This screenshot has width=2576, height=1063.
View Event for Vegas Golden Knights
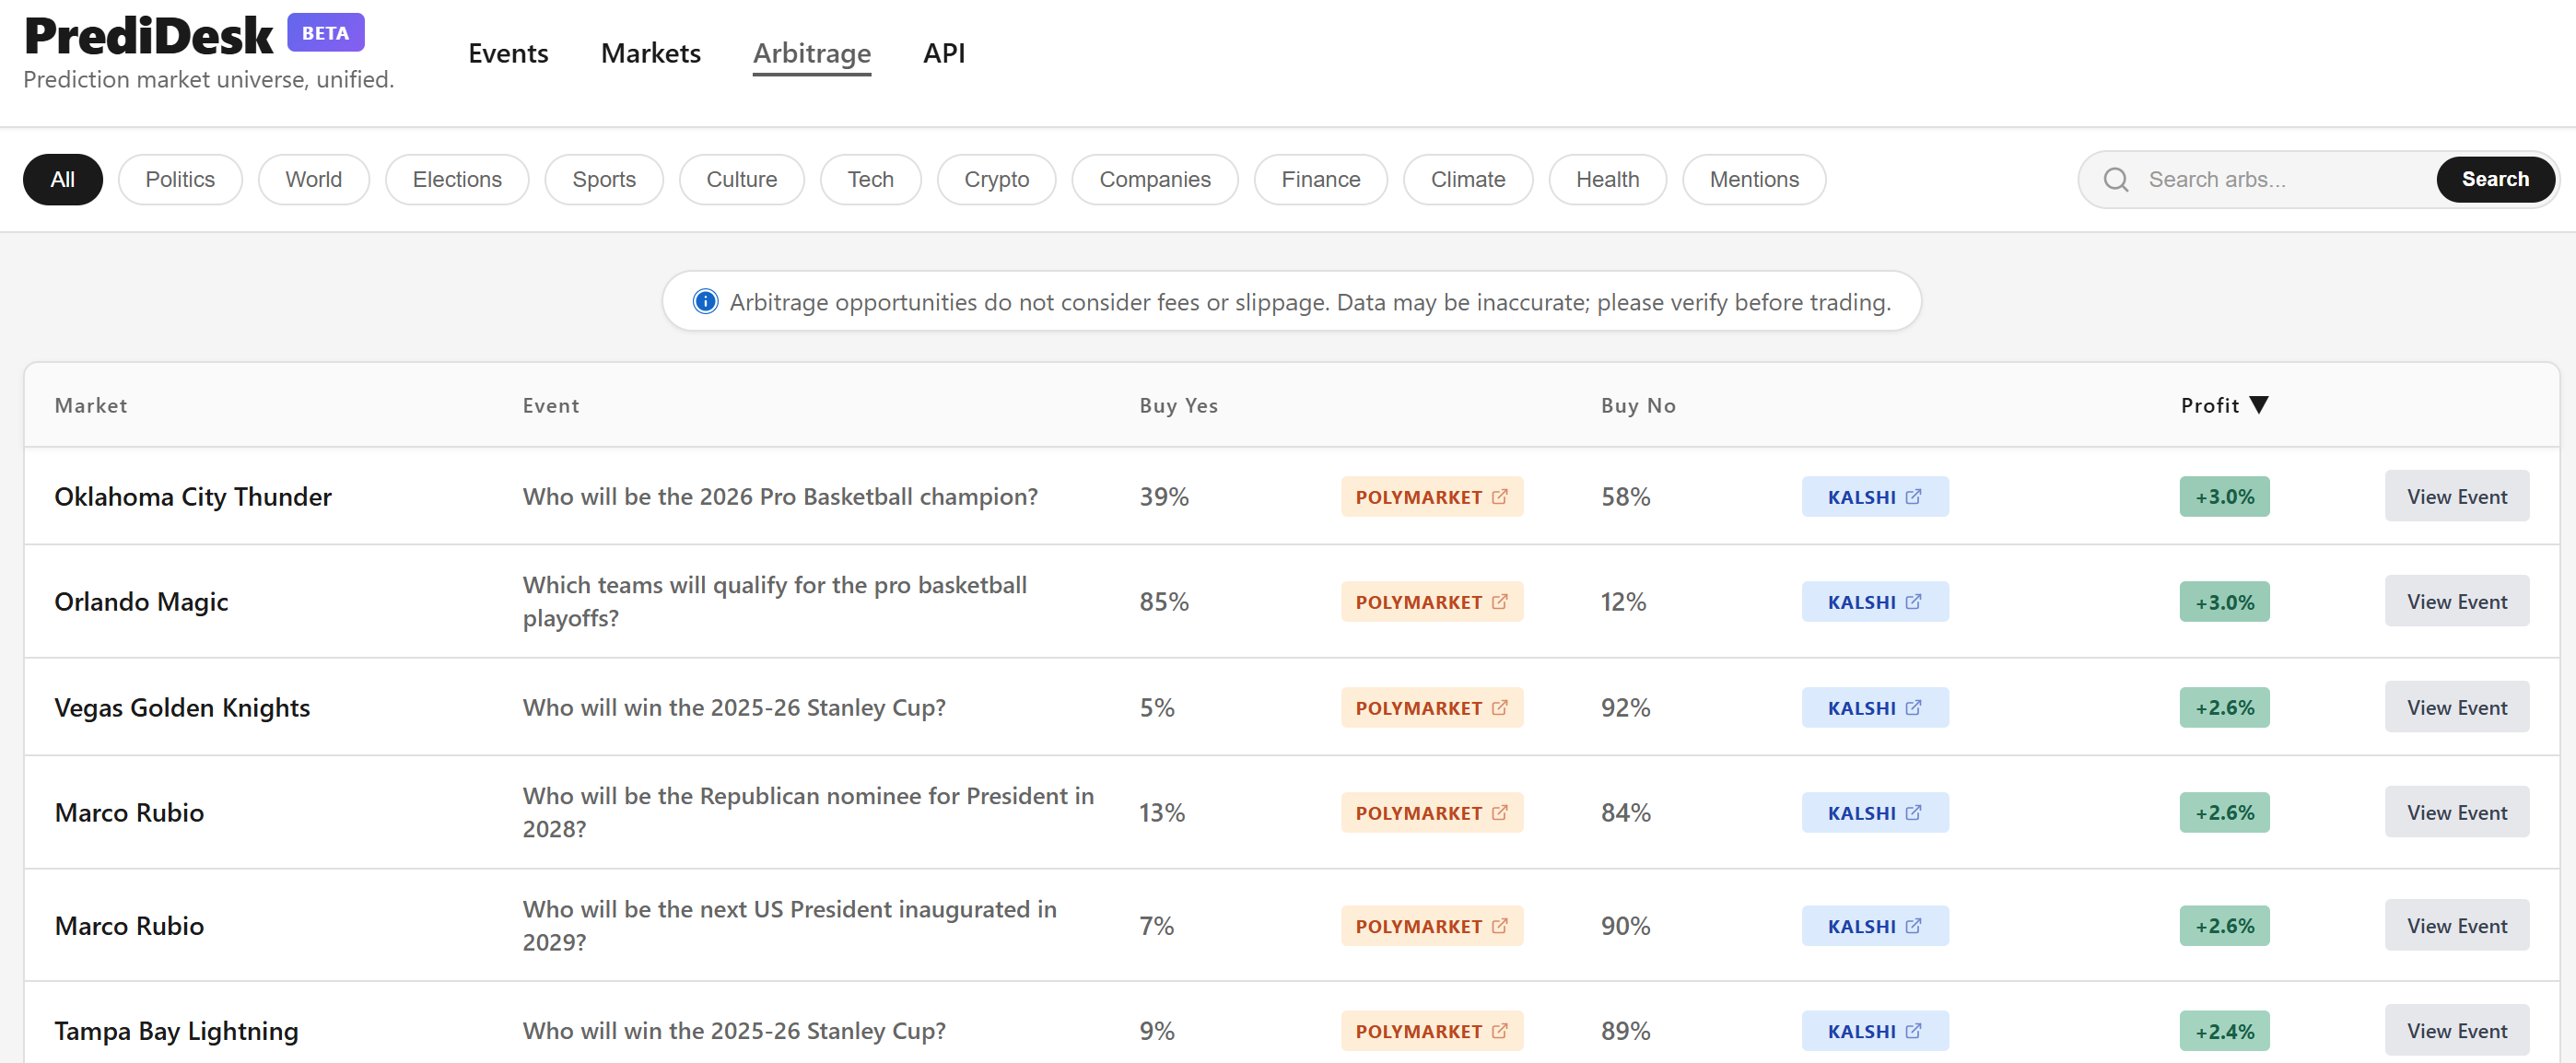2456,707
